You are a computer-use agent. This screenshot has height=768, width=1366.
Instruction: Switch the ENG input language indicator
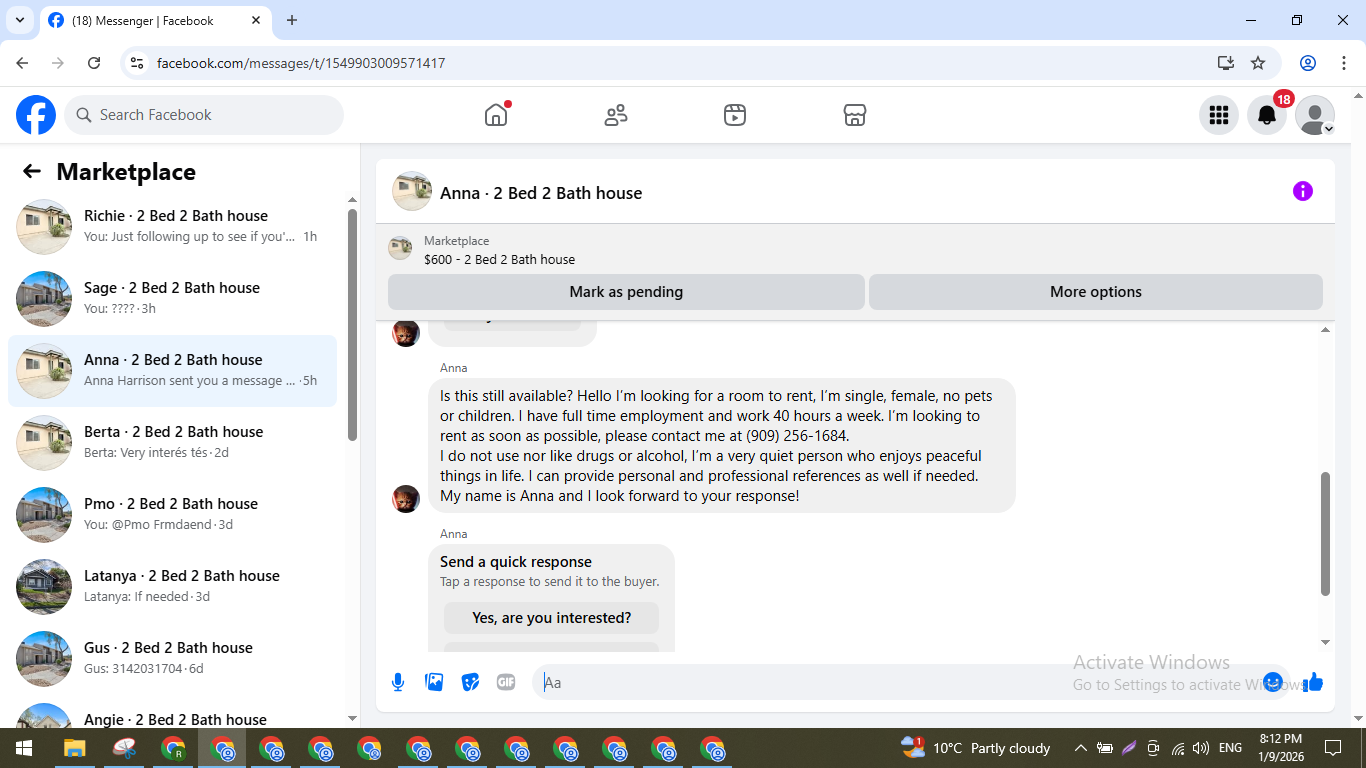(x=1230, y=748)
